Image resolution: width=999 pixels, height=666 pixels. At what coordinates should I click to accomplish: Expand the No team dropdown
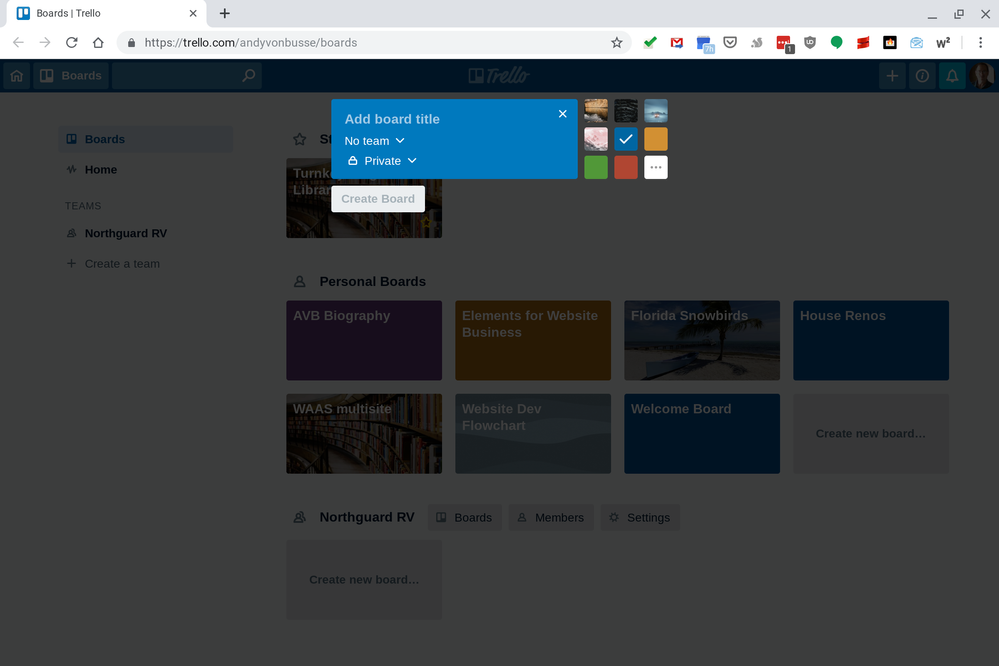tap(375, 141)
